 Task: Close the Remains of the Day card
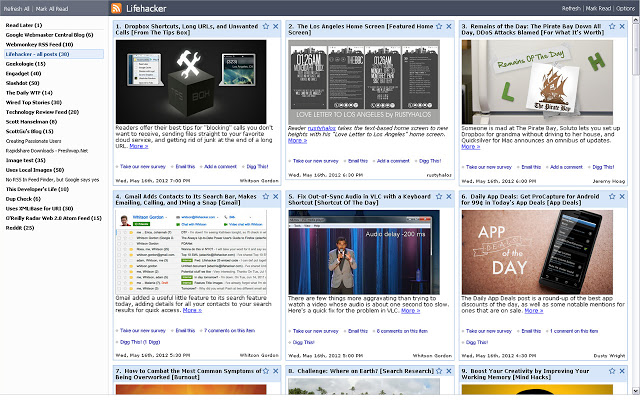click(622, 26)
